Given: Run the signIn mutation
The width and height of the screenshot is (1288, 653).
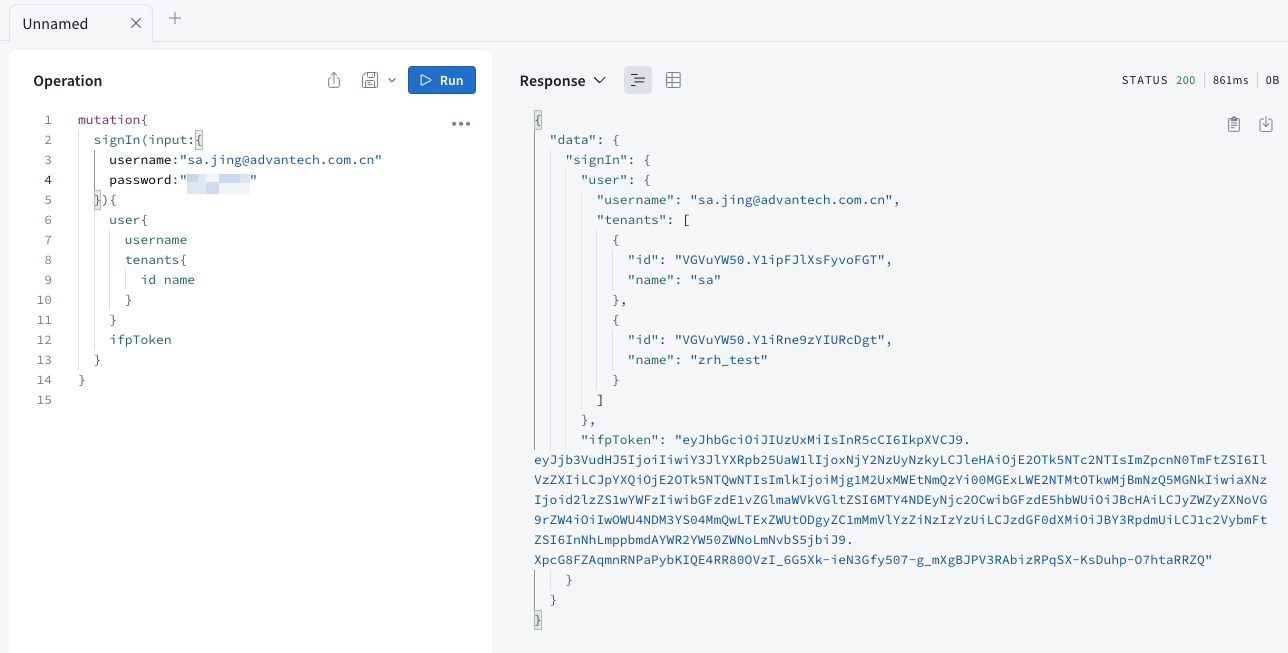Looking at the screenshot, I should [442, 80].
